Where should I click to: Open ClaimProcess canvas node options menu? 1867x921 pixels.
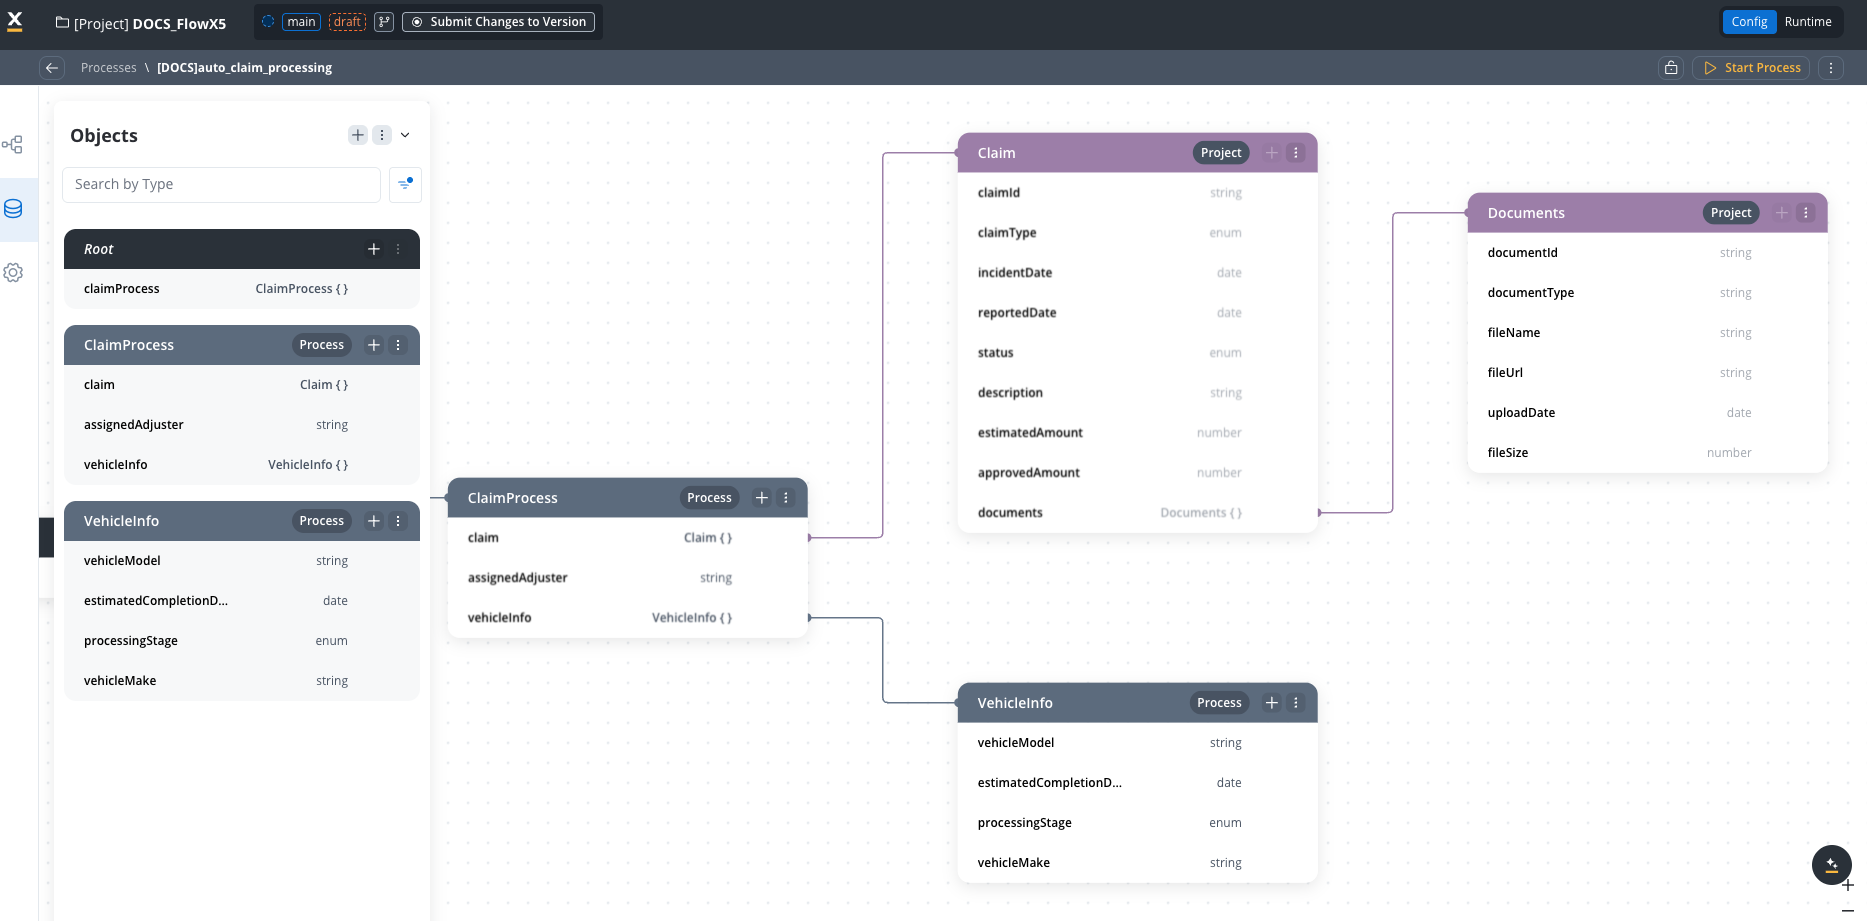(786, 498)
